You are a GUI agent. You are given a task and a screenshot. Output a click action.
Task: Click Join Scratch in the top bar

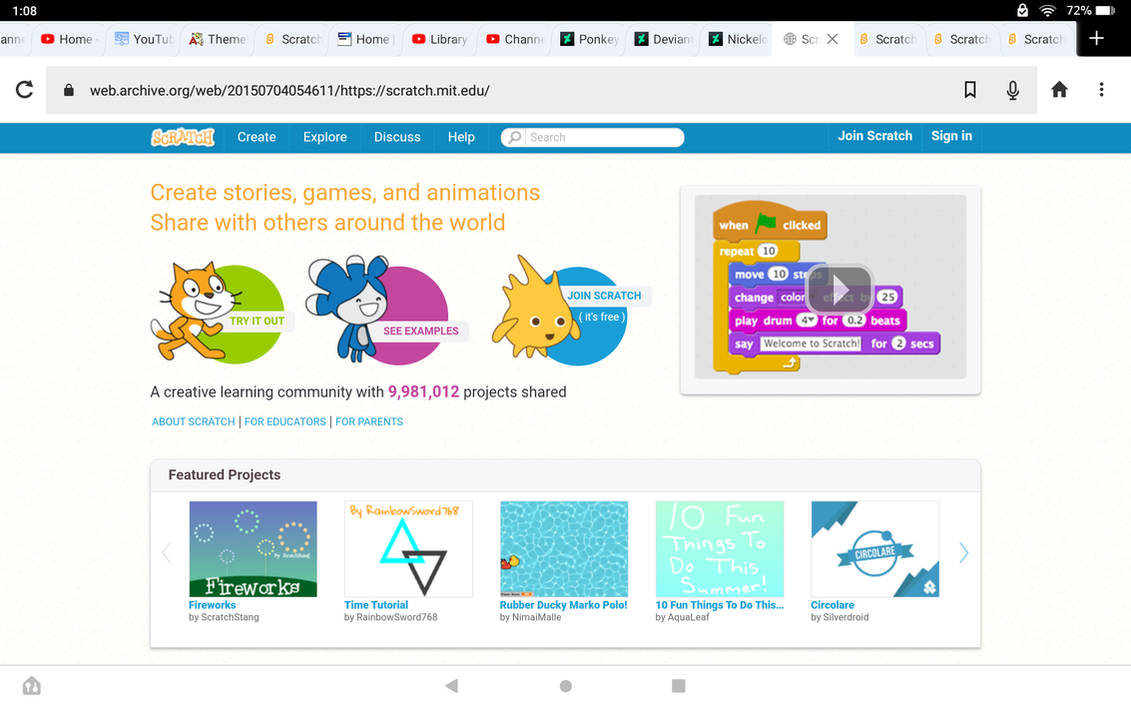pyautogui.click(x=874, y=136)
